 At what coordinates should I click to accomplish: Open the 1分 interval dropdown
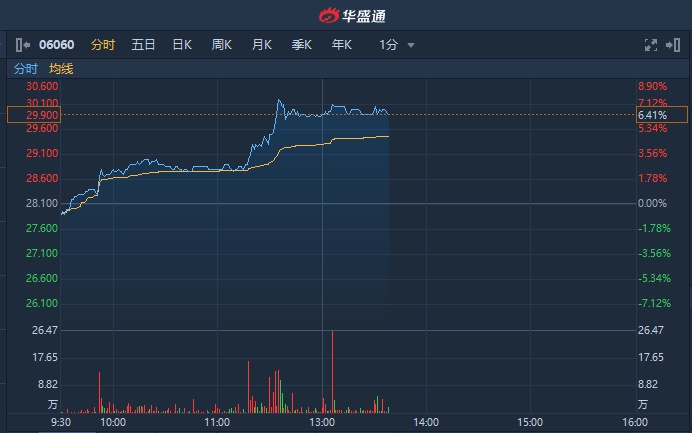click(396, 45)
